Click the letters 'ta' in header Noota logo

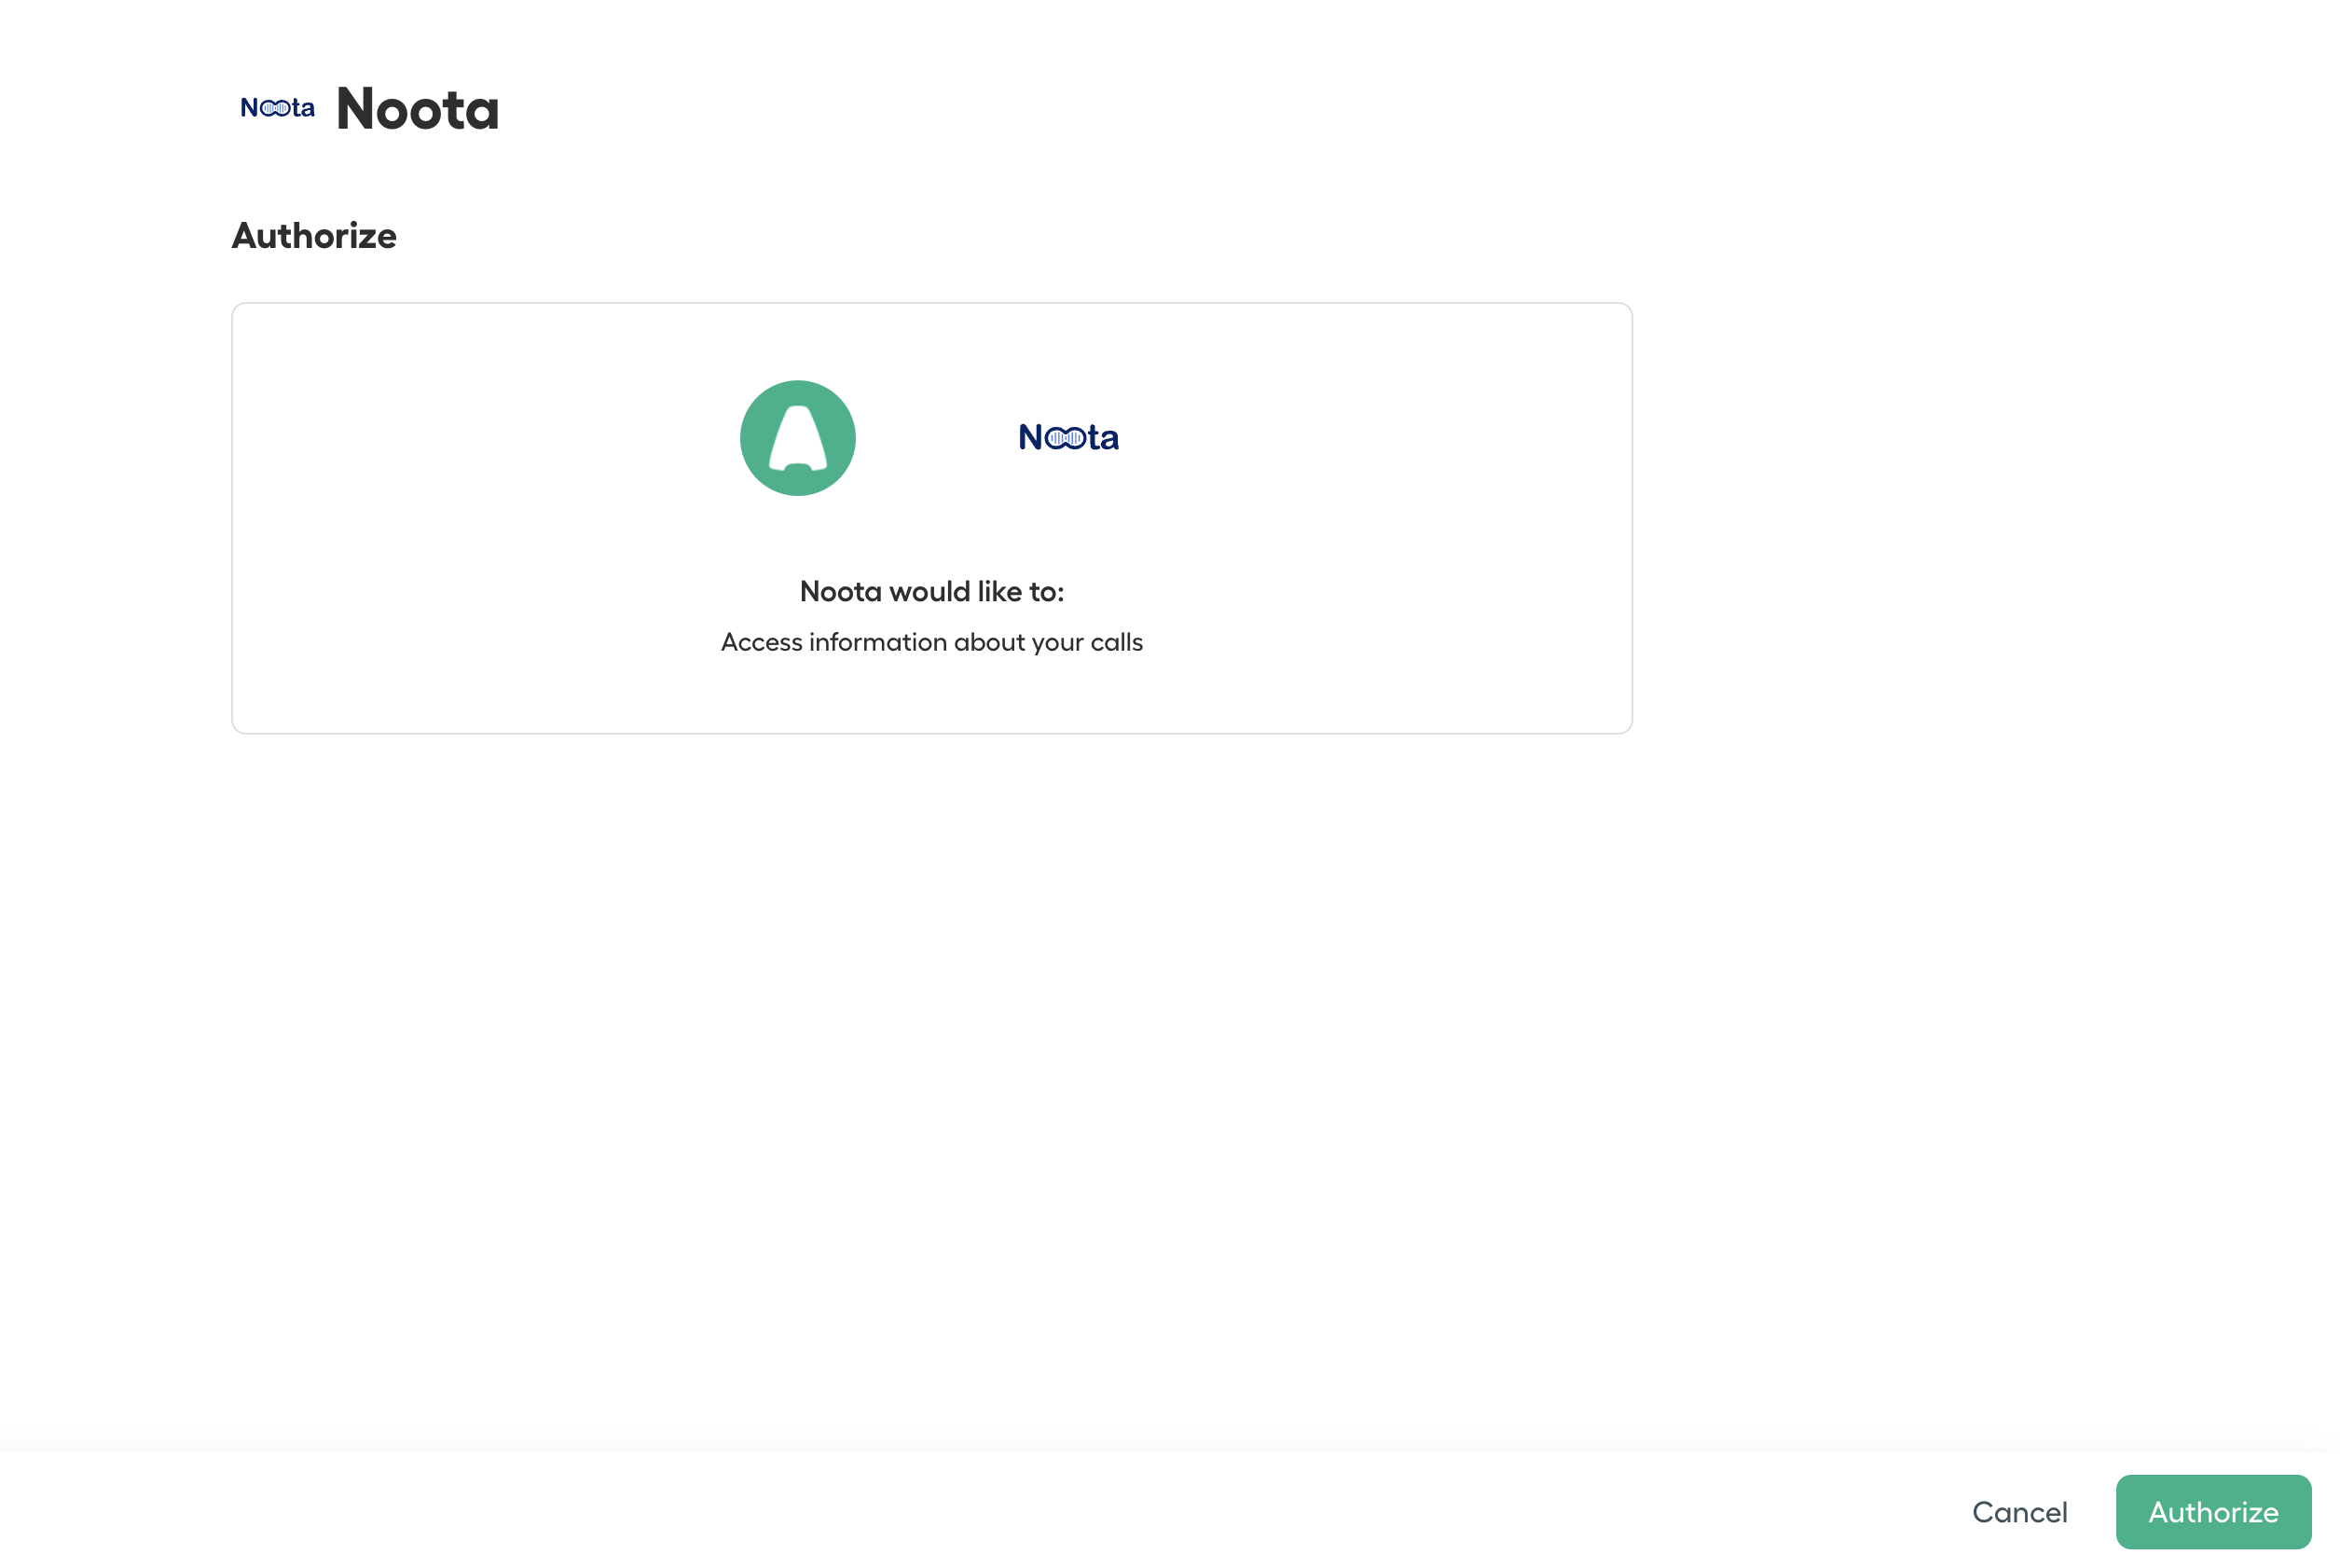point(303,108)
